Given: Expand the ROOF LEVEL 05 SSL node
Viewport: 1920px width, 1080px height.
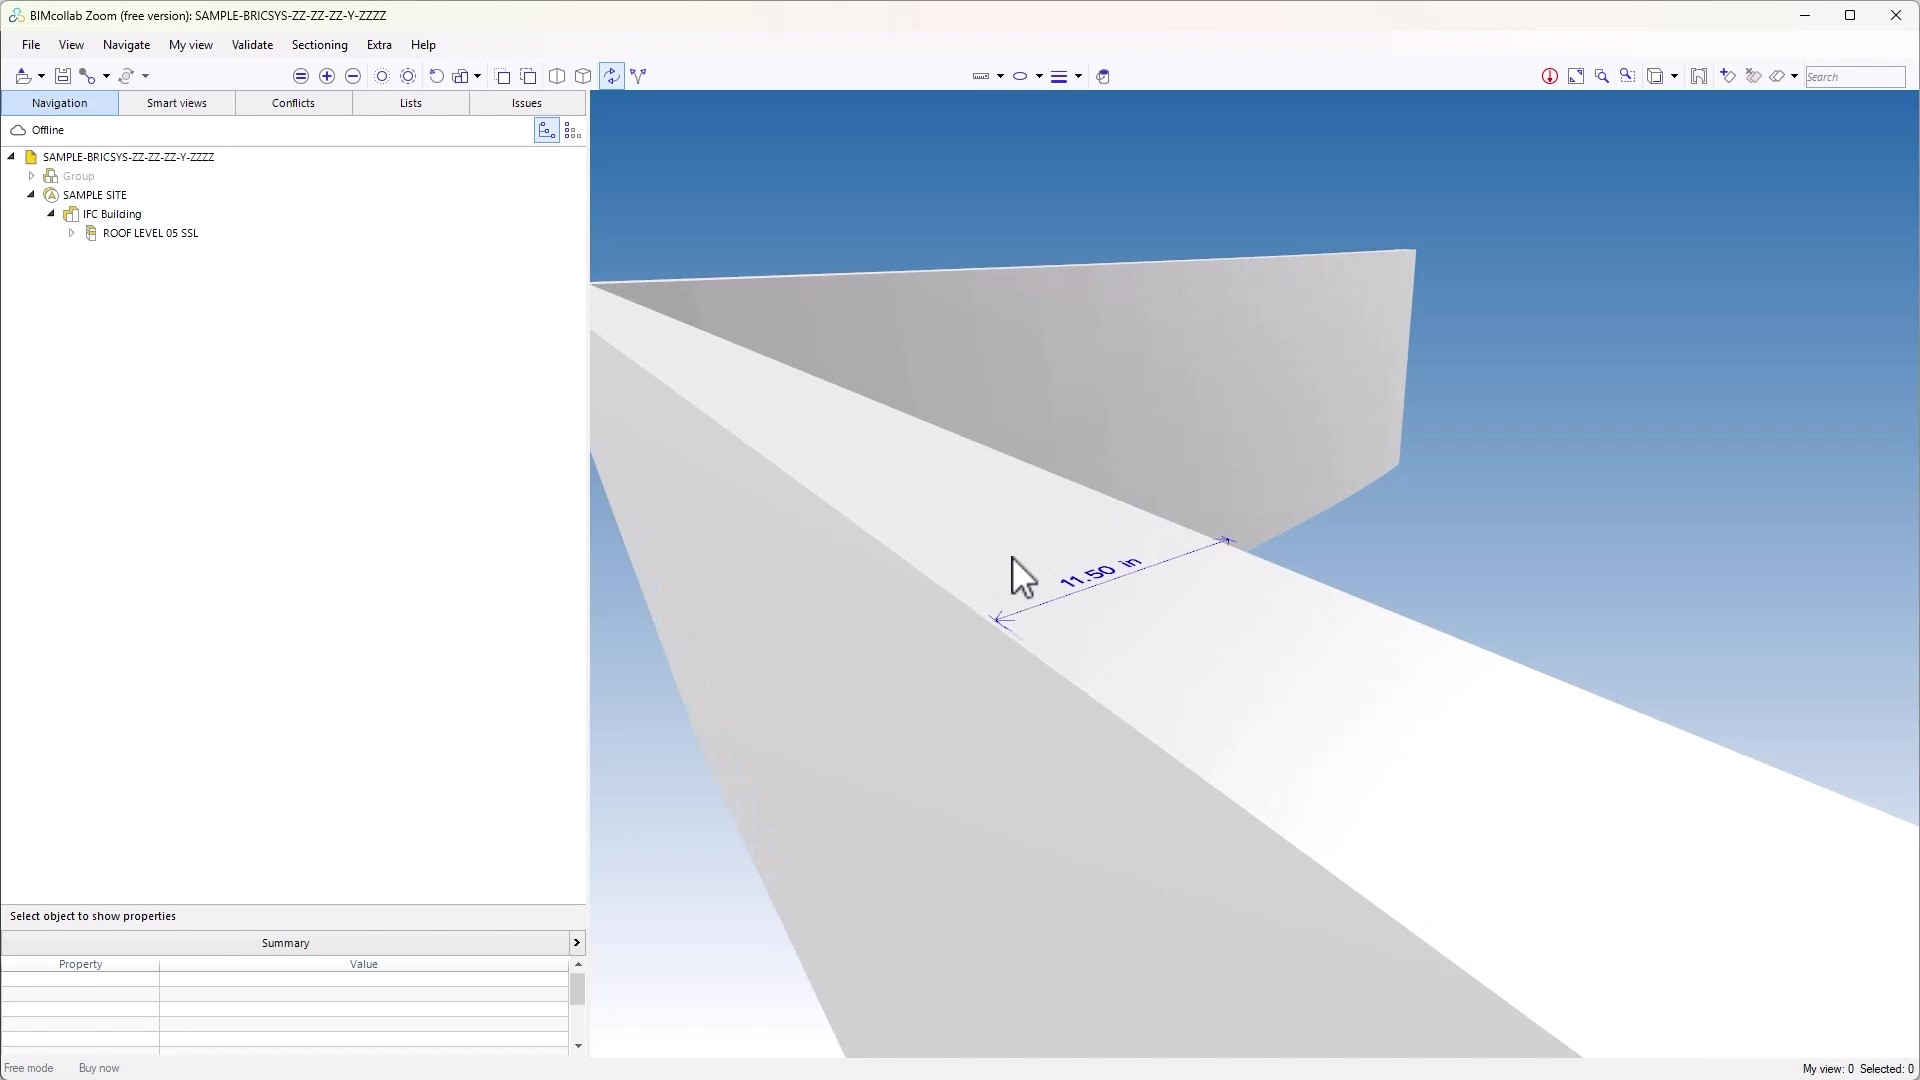Looking at the screenshot, I should coord(71,233).
